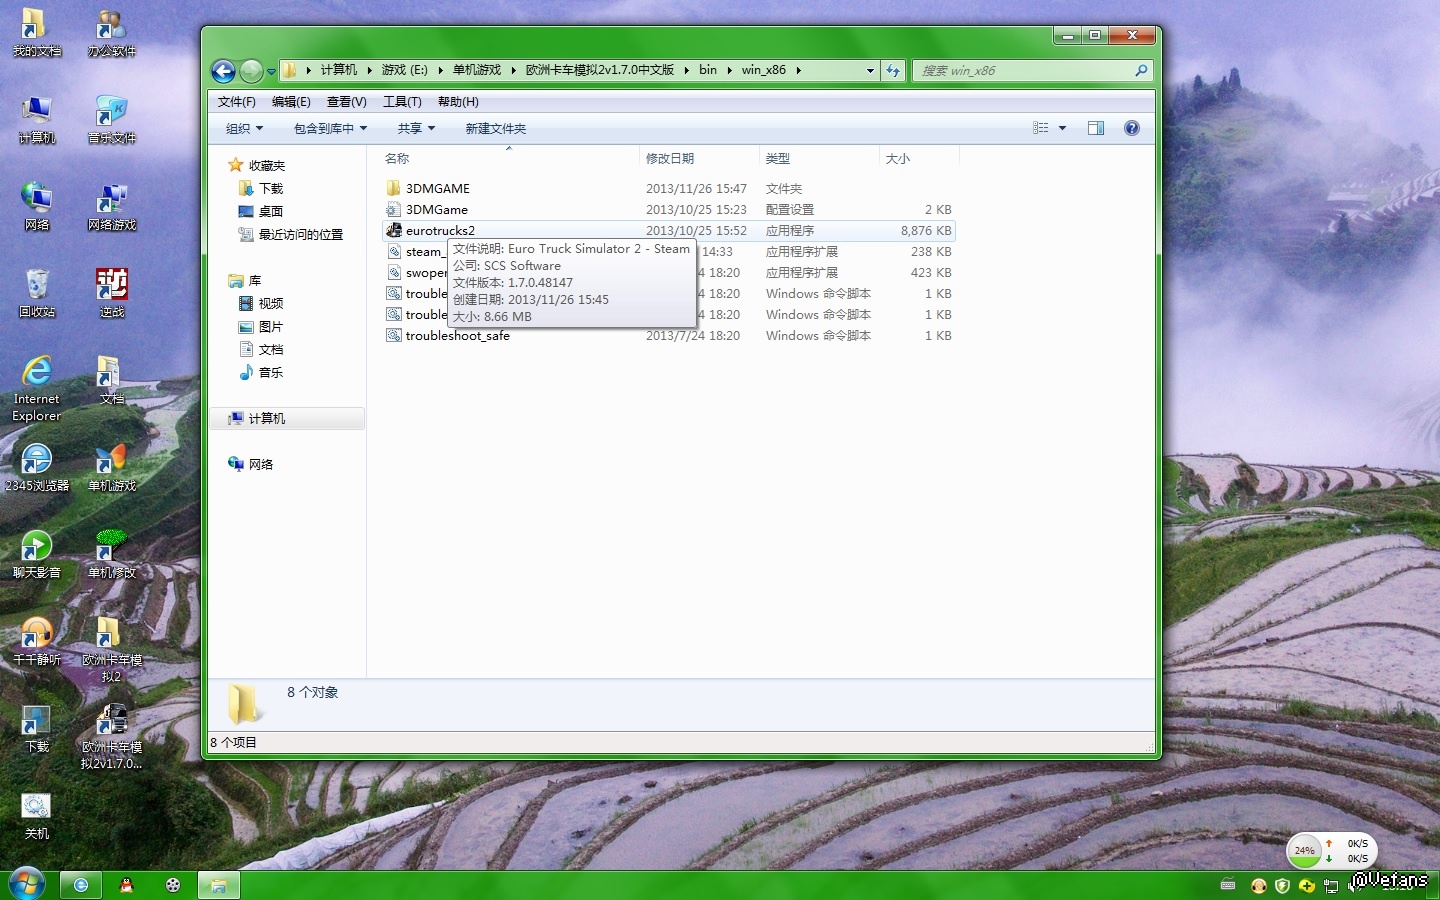This screenshot has height=900, width=1440.
Task: Open the 文件(F) menu
Action: [x=237, y=102]
